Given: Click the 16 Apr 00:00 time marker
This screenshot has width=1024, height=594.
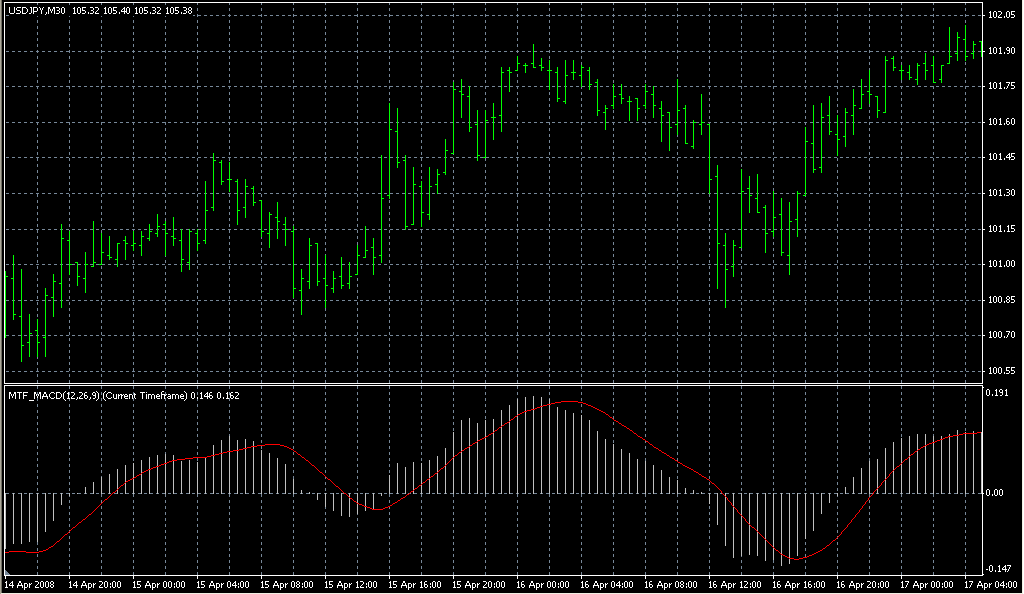Looking at the screenshot, I should 542,583.
